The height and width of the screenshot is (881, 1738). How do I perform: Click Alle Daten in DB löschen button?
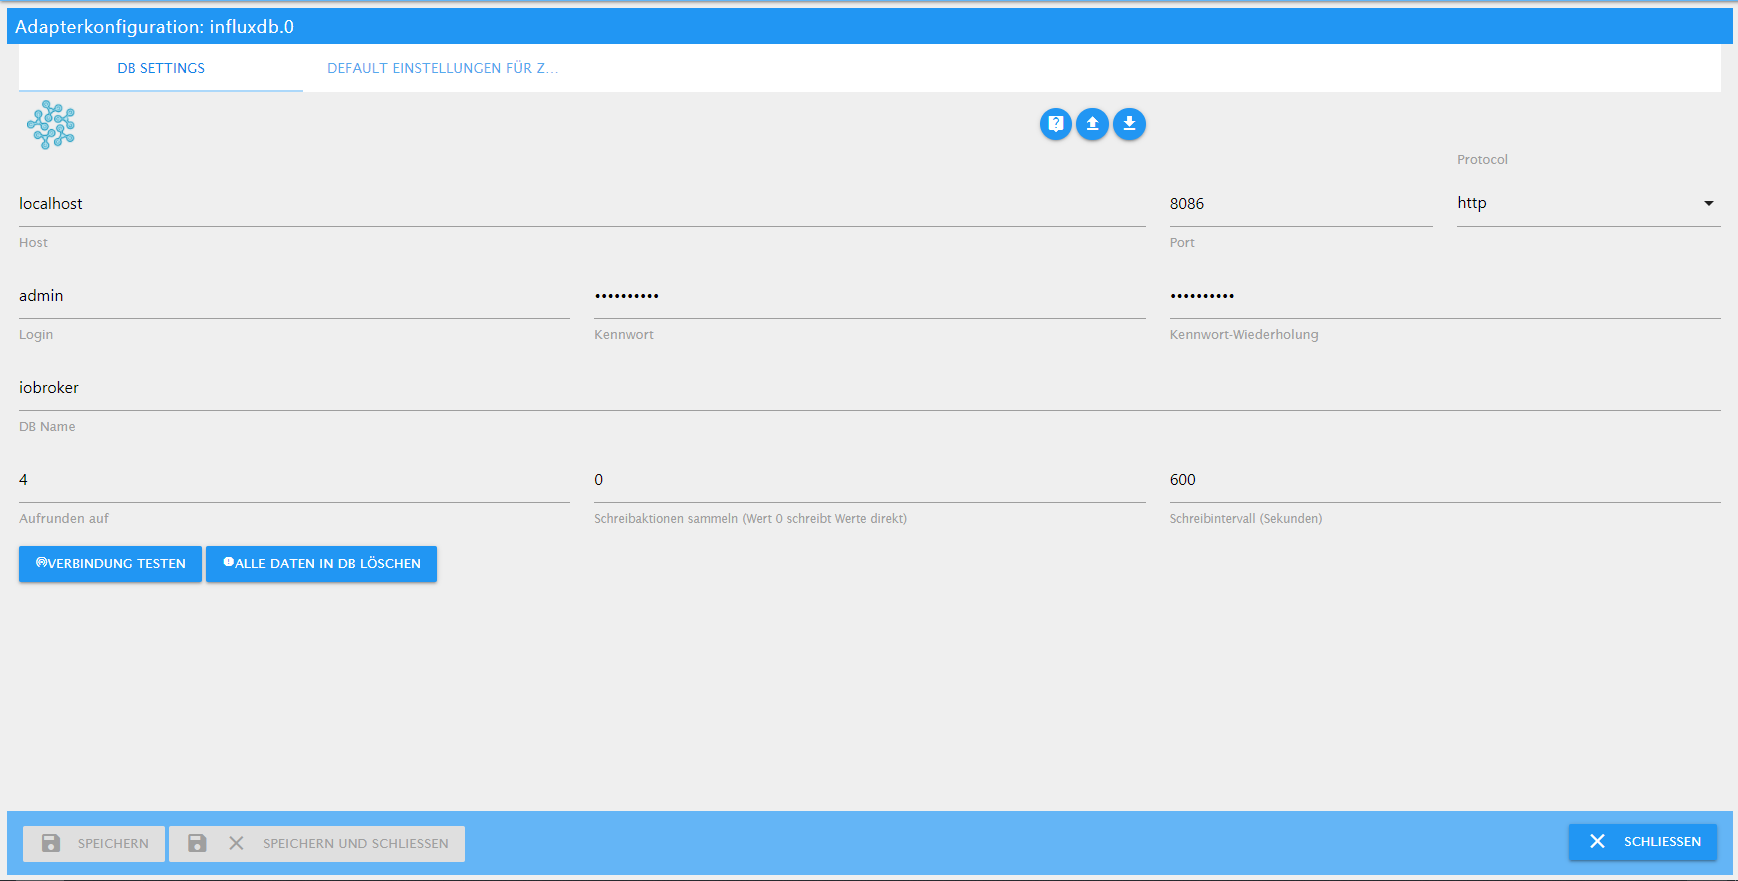pyautogui.click(x=321, y=564)
